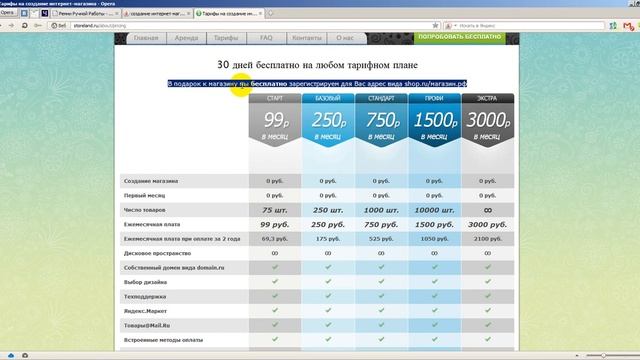
Task: Click the Yandex search field
Action: (x=531, y=26)
